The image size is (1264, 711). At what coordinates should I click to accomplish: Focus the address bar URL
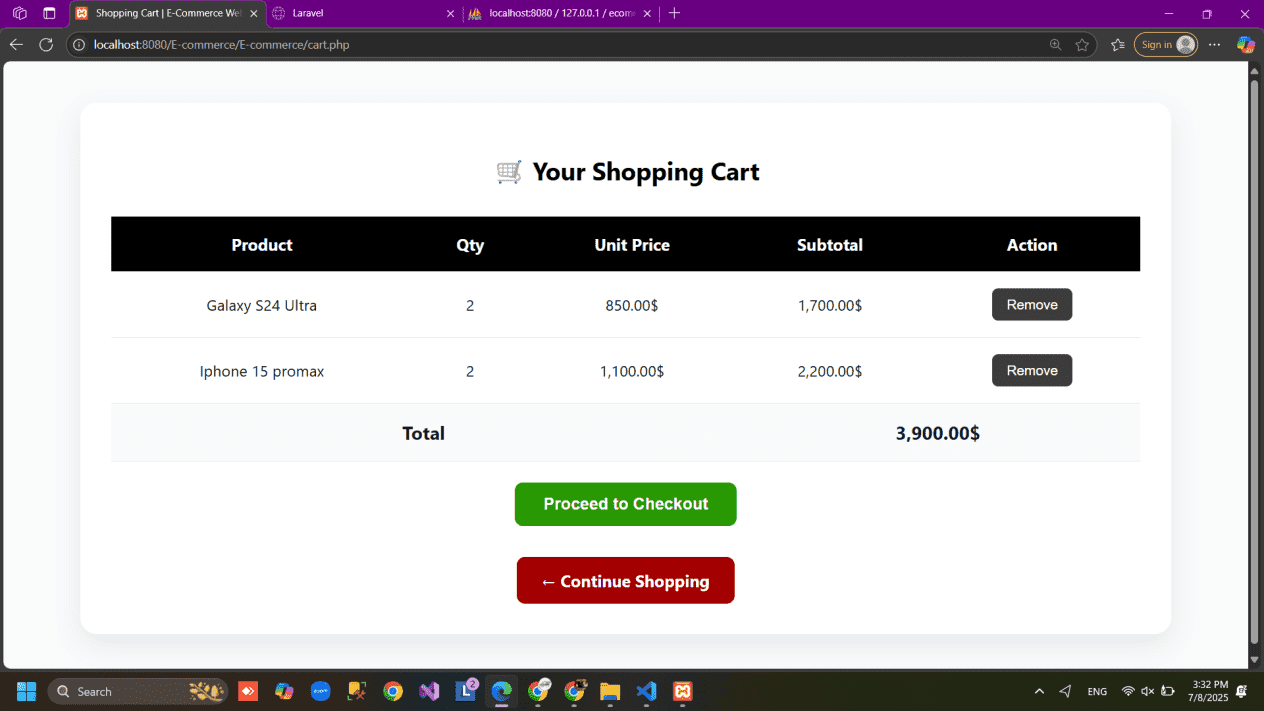[221, 45]
